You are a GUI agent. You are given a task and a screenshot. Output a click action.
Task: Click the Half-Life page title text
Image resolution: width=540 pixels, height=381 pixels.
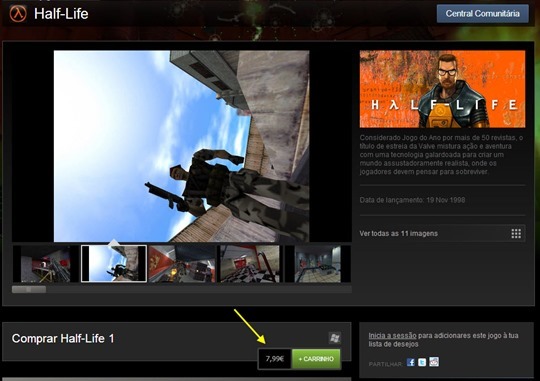coord(61,14)
